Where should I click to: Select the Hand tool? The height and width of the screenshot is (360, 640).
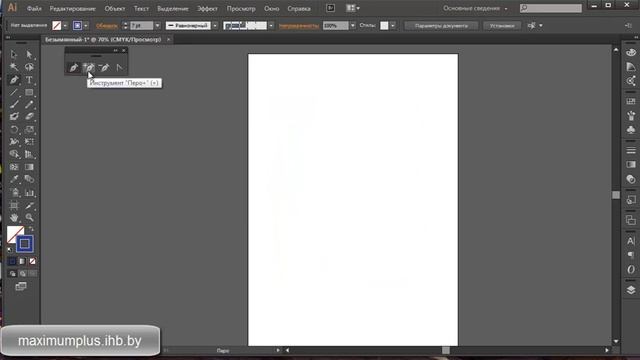point(14,218)
